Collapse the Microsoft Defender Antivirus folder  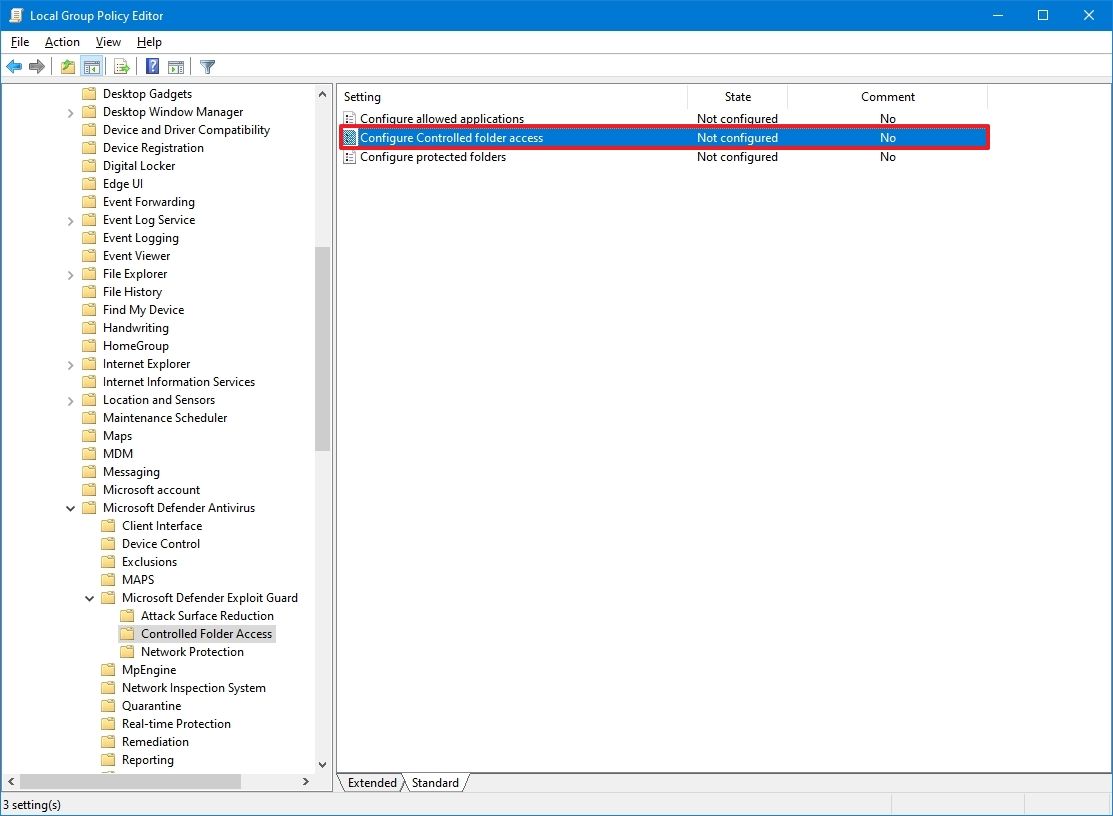(69, 507)
